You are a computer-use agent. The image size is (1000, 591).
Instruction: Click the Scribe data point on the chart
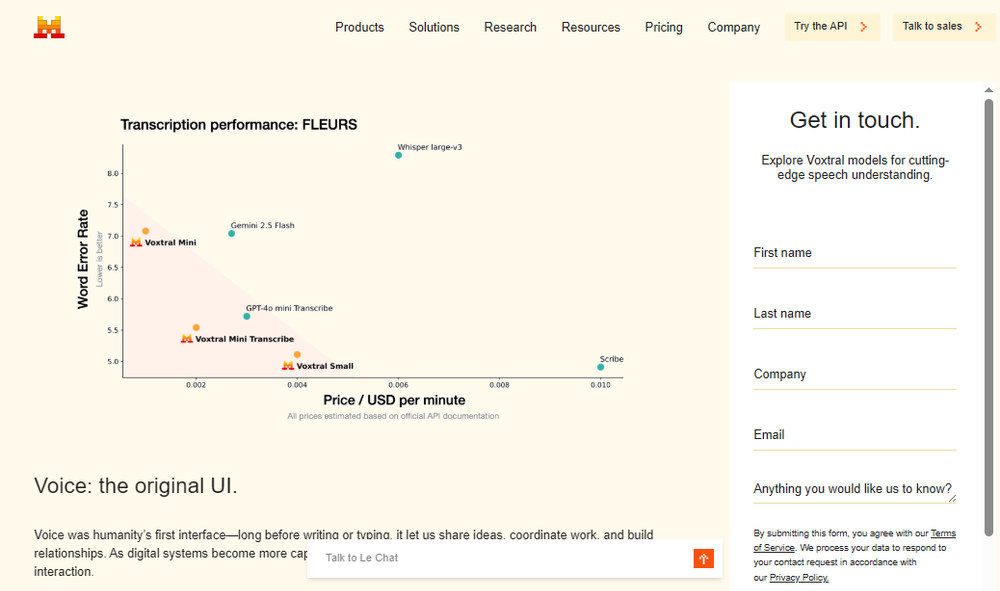[x=600, y=368]
